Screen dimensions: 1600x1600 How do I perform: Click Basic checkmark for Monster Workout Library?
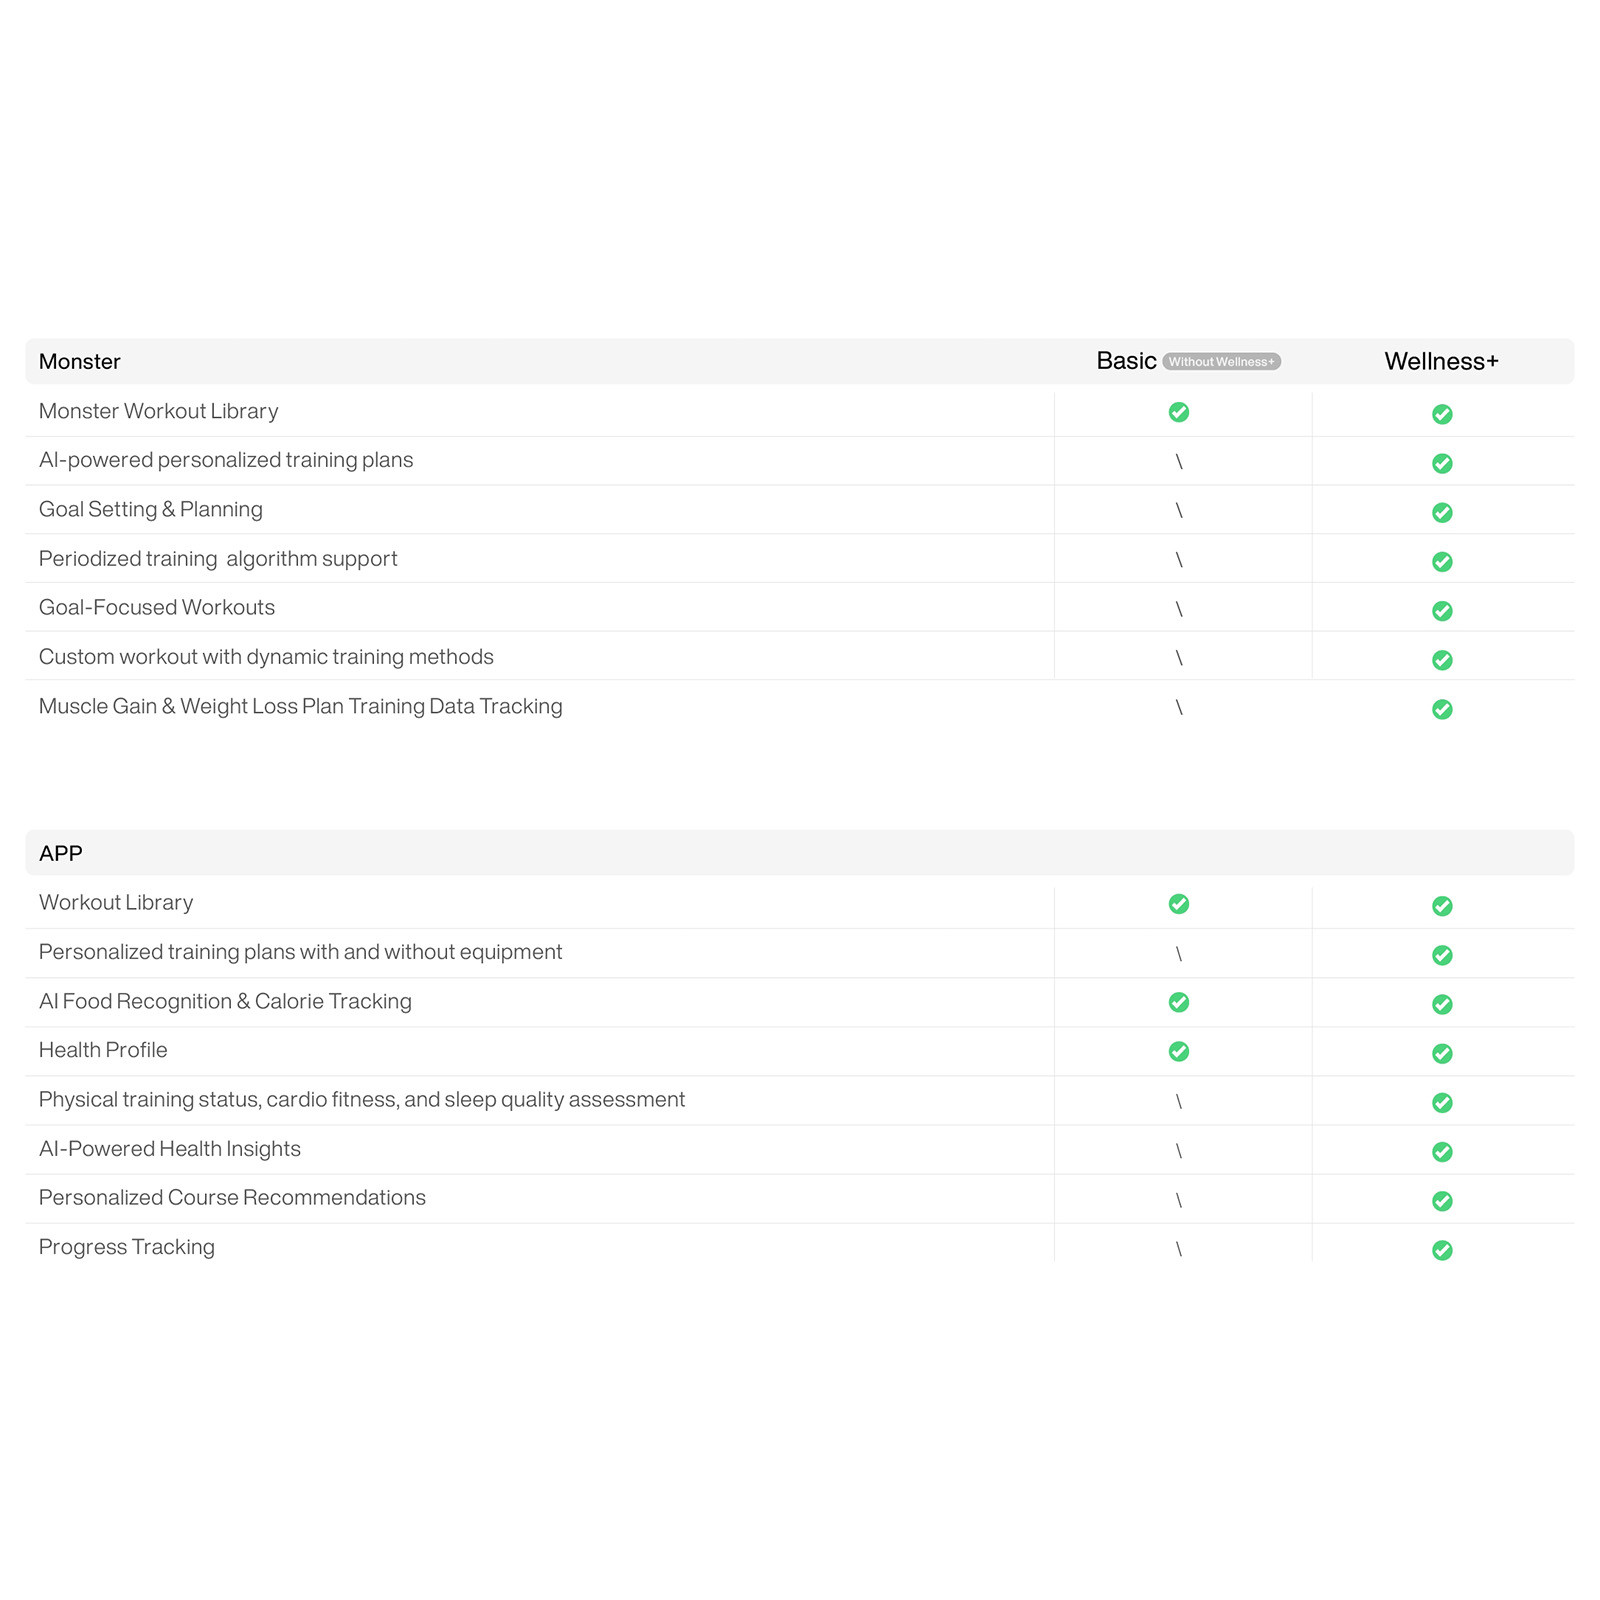1179,412
